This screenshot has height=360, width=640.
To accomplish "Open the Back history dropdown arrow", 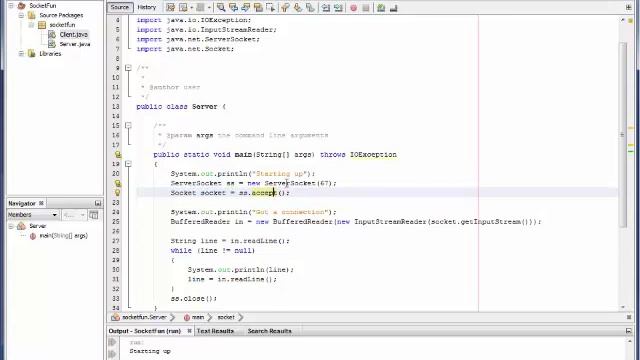I will [x=191, y=7].
